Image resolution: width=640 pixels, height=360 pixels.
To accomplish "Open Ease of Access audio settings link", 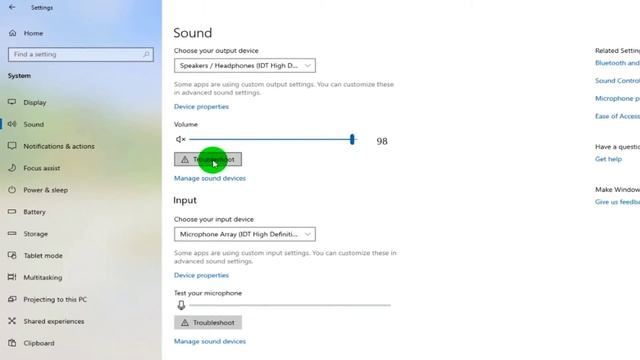I will (617, 116).
